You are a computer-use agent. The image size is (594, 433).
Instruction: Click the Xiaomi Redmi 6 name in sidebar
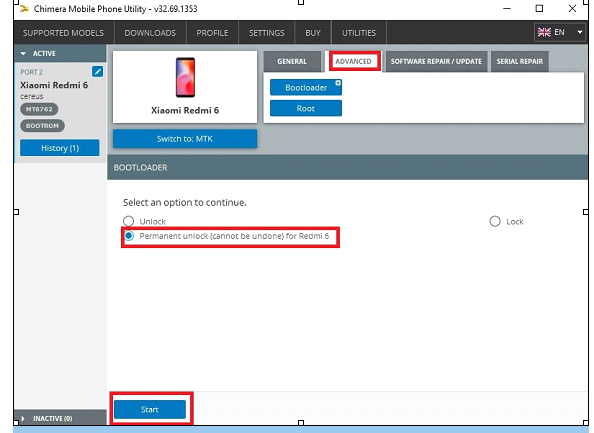pos(54,85)
